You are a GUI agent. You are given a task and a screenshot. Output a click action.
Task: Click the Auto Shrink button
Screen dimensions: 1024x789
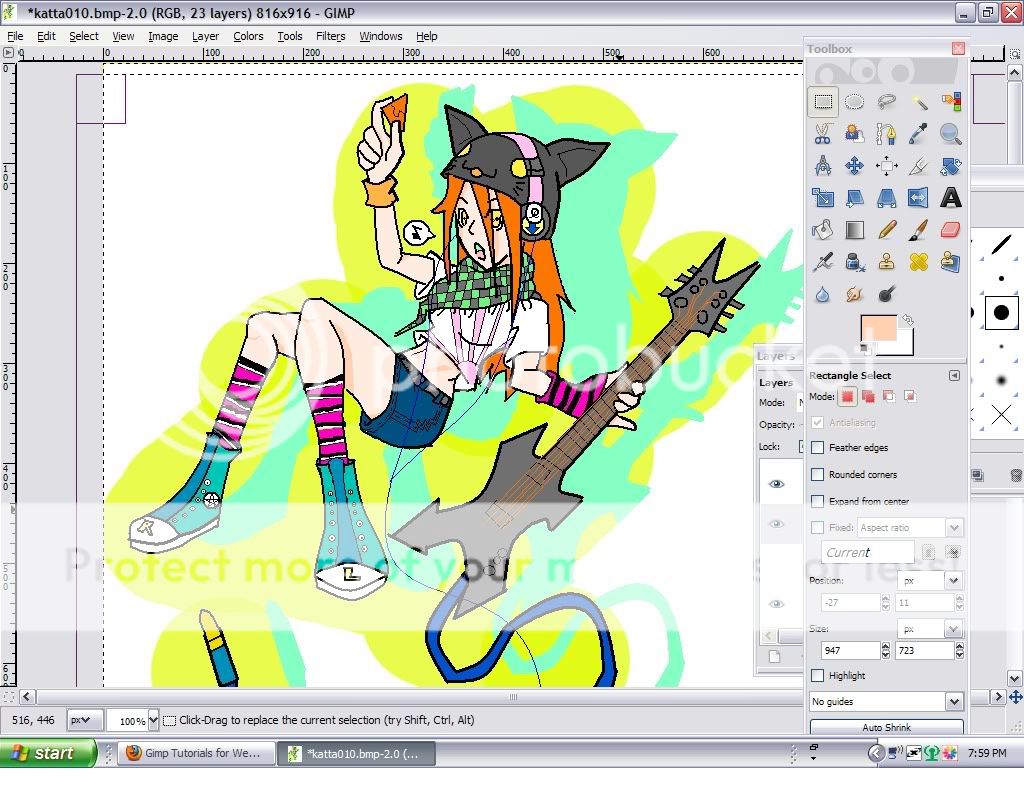tap(886, 727)
